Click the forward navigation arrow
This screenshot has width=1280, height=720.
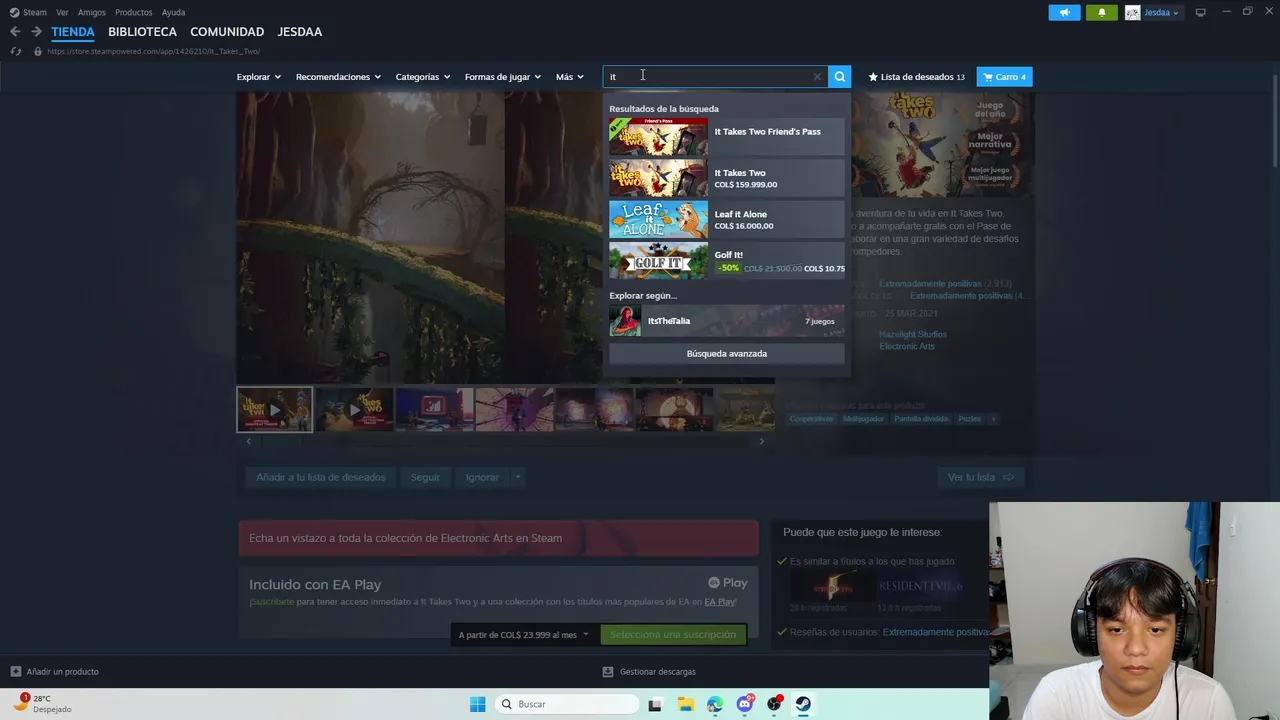coord(36,32)
